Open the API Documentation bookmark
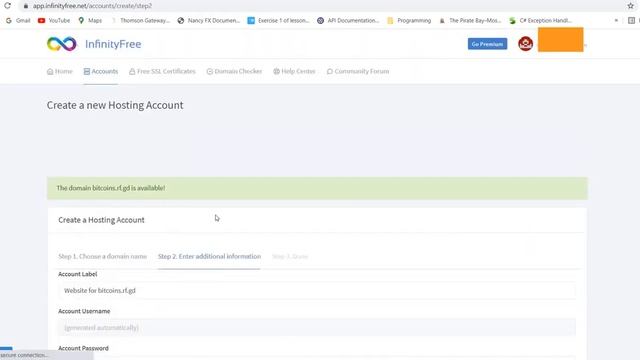 tap(348, 20)
